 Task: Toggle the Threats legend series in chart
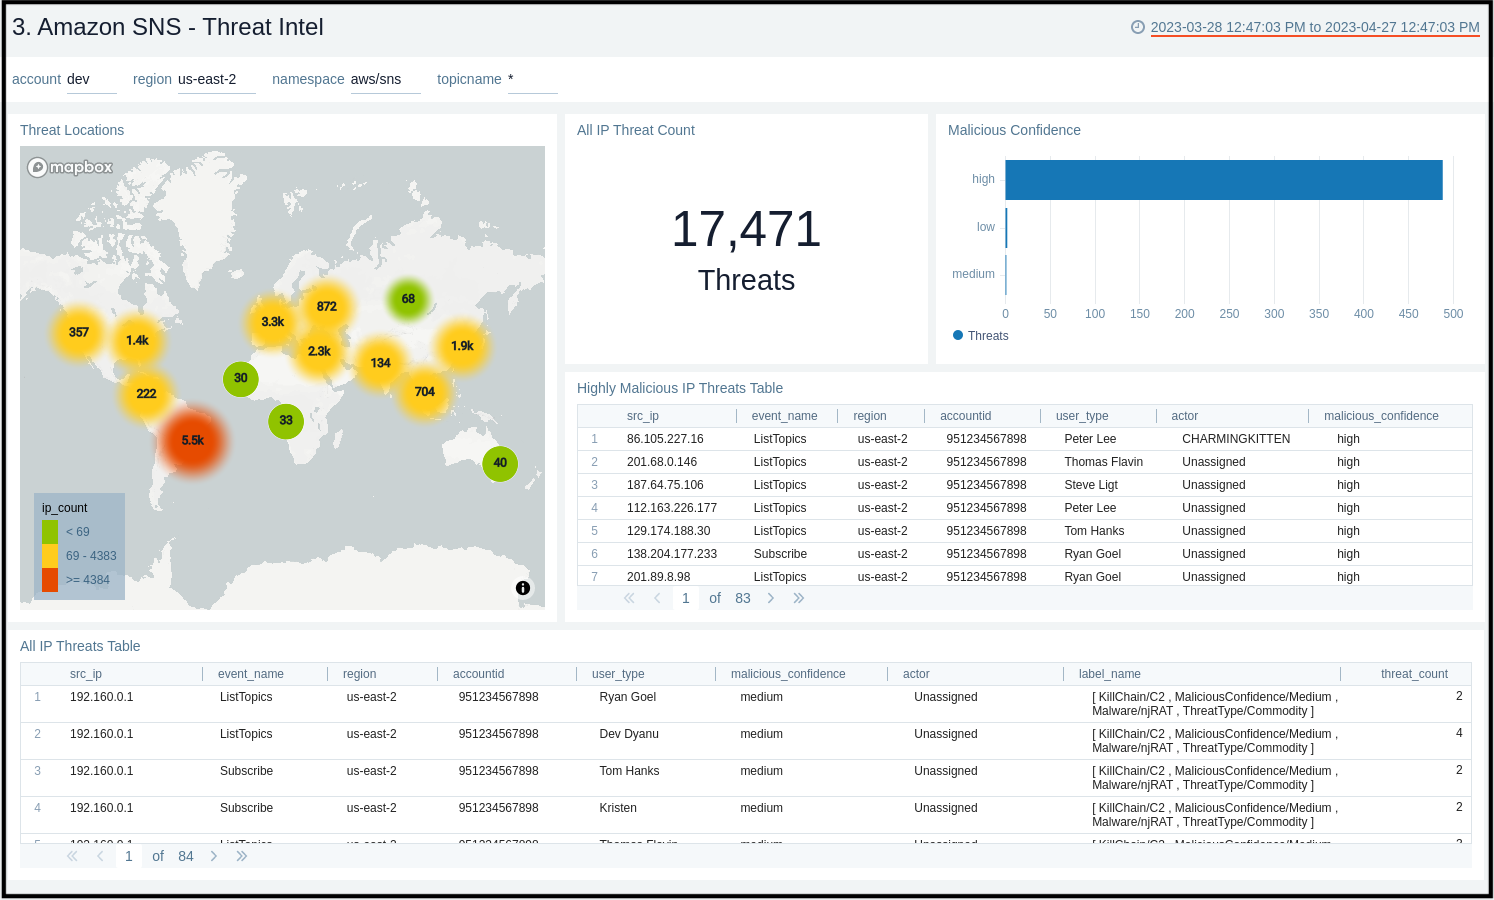click(980, 336)
